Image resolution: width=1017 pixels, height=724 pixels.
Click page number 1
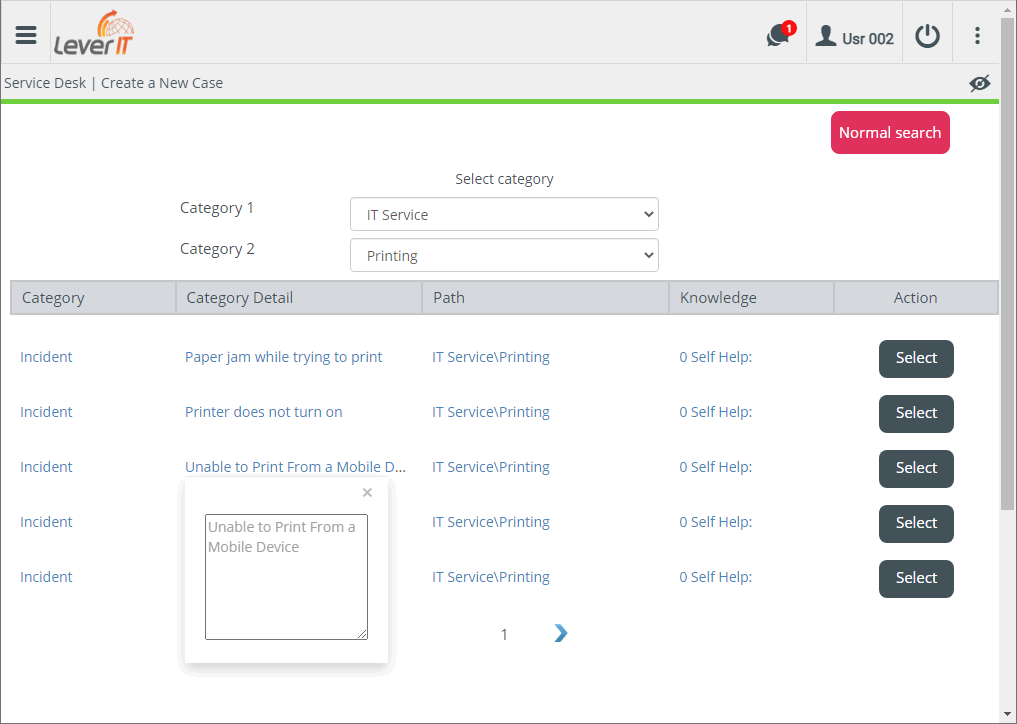(x=504, y=634)
